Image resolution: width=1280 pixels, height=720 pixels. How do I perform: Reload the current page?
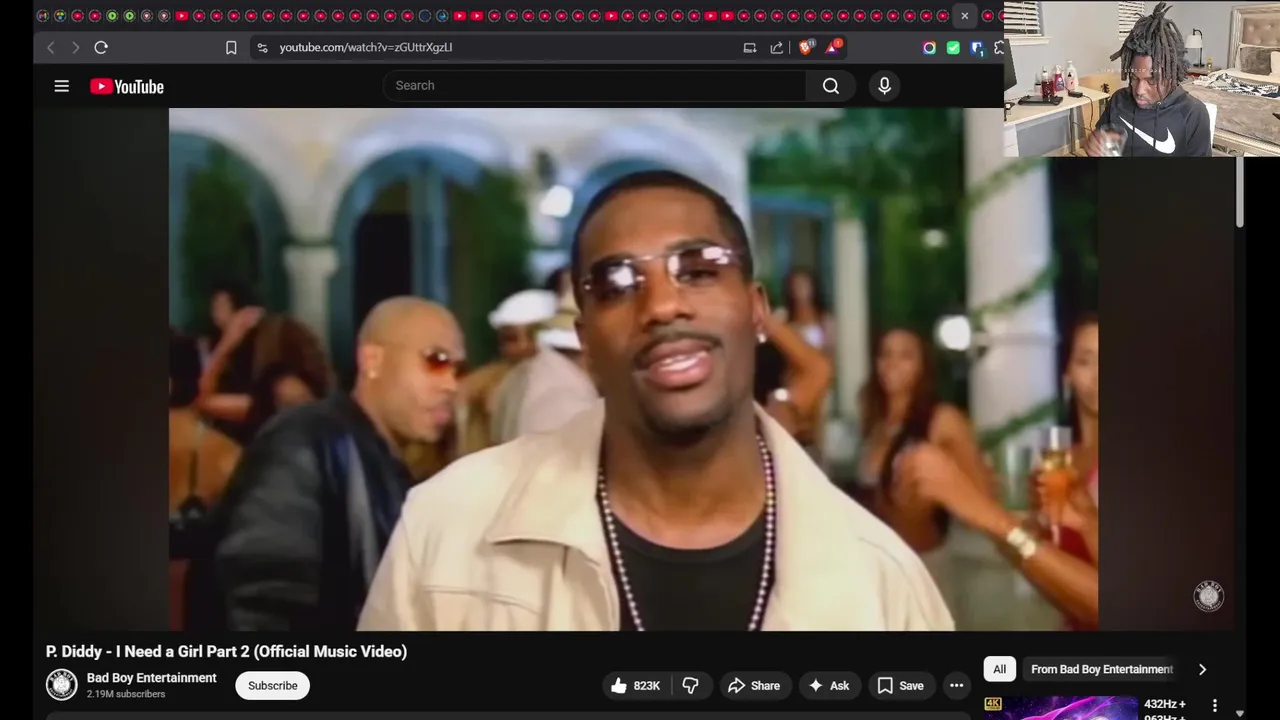101,47
